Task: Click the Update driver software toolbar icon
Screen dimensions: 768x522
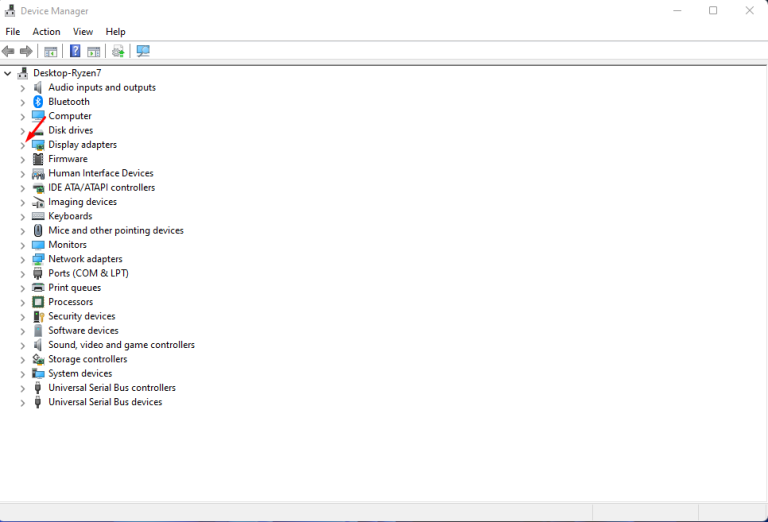Action: click(118, 51)
